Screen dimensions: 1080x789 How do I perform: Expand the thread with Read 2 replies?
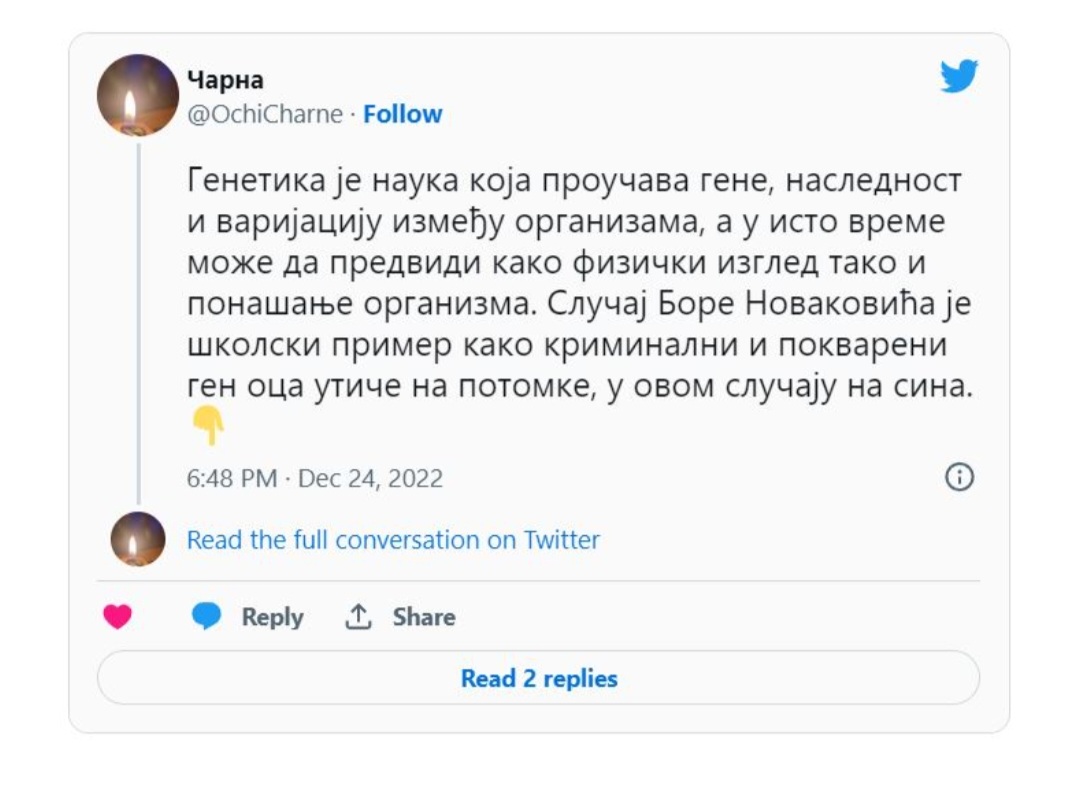(x=538, y=678)
